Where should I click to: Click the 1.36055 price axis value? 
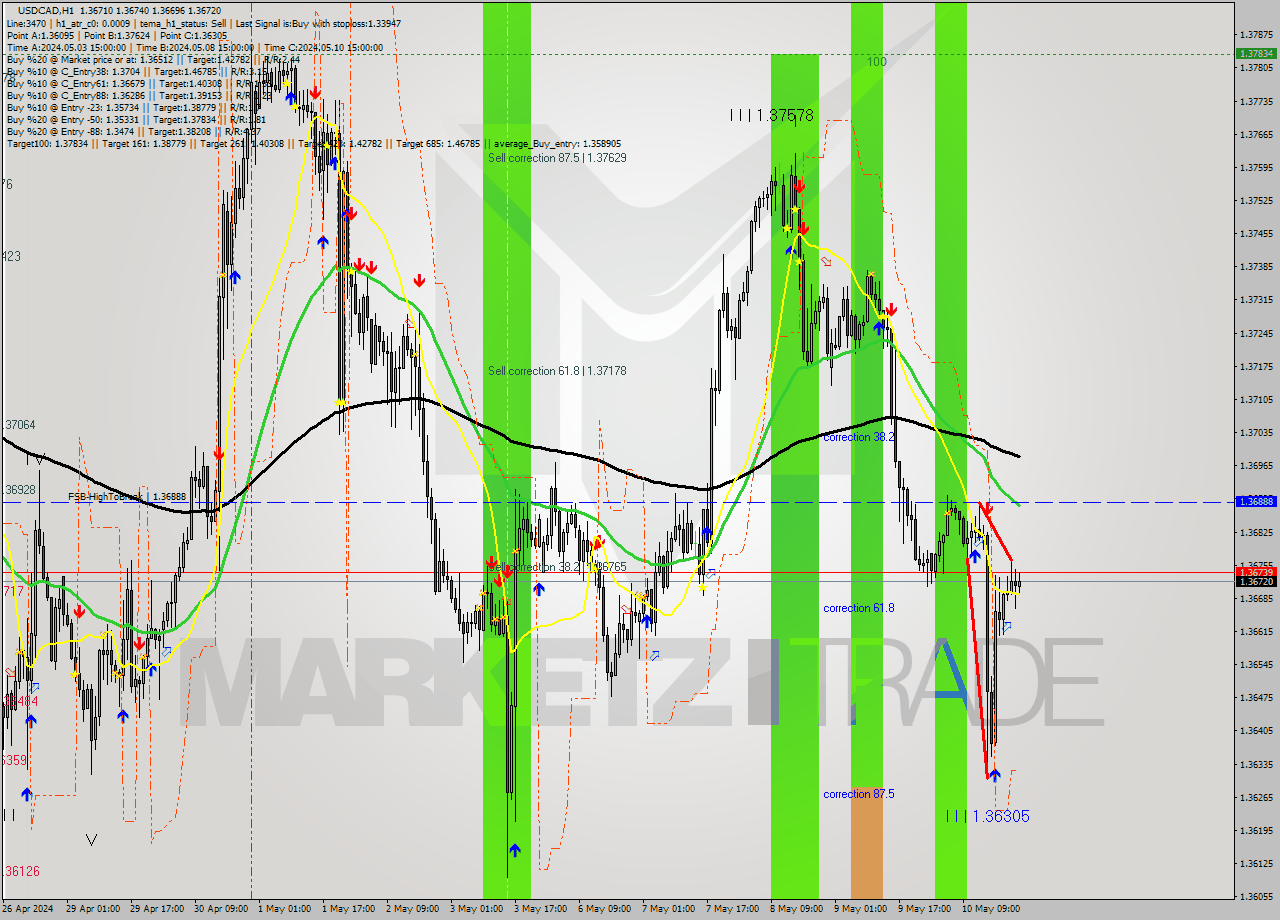coord(1255,897)
